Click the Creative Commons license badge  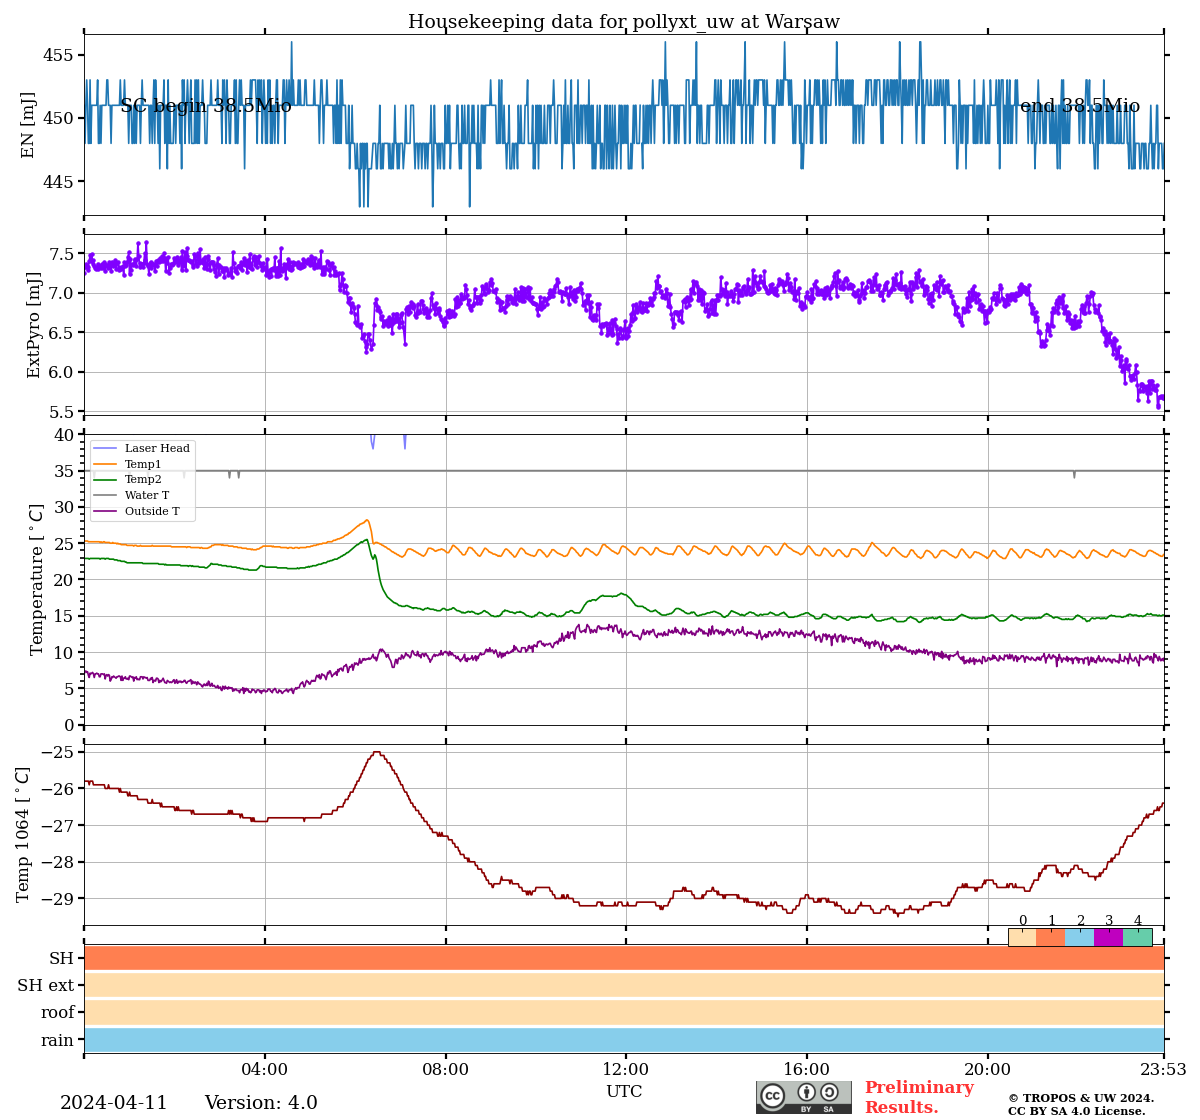coord(804,1097)
